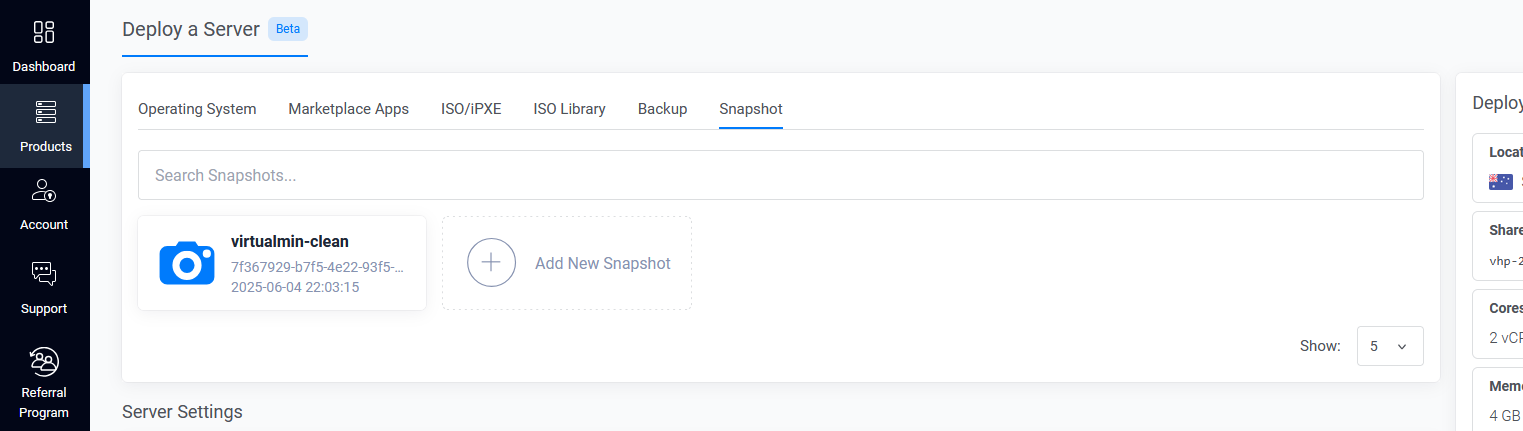Click the snapshot date 2025-06-04 22:03:15
Viewport: 1523px width, 431px height.
click(x=295, y=287)
